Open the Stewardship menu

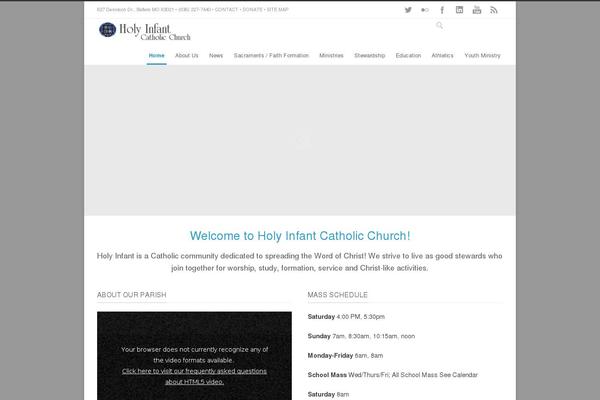click(x=370, y=56)
